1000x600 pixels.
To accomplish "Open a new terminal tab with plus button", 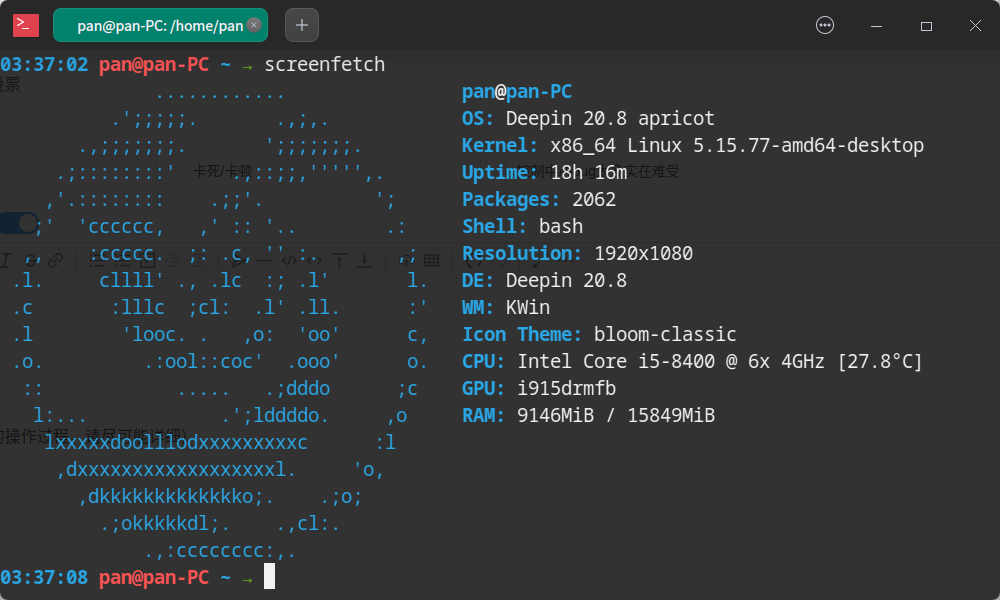I will [x=302, y=26].
